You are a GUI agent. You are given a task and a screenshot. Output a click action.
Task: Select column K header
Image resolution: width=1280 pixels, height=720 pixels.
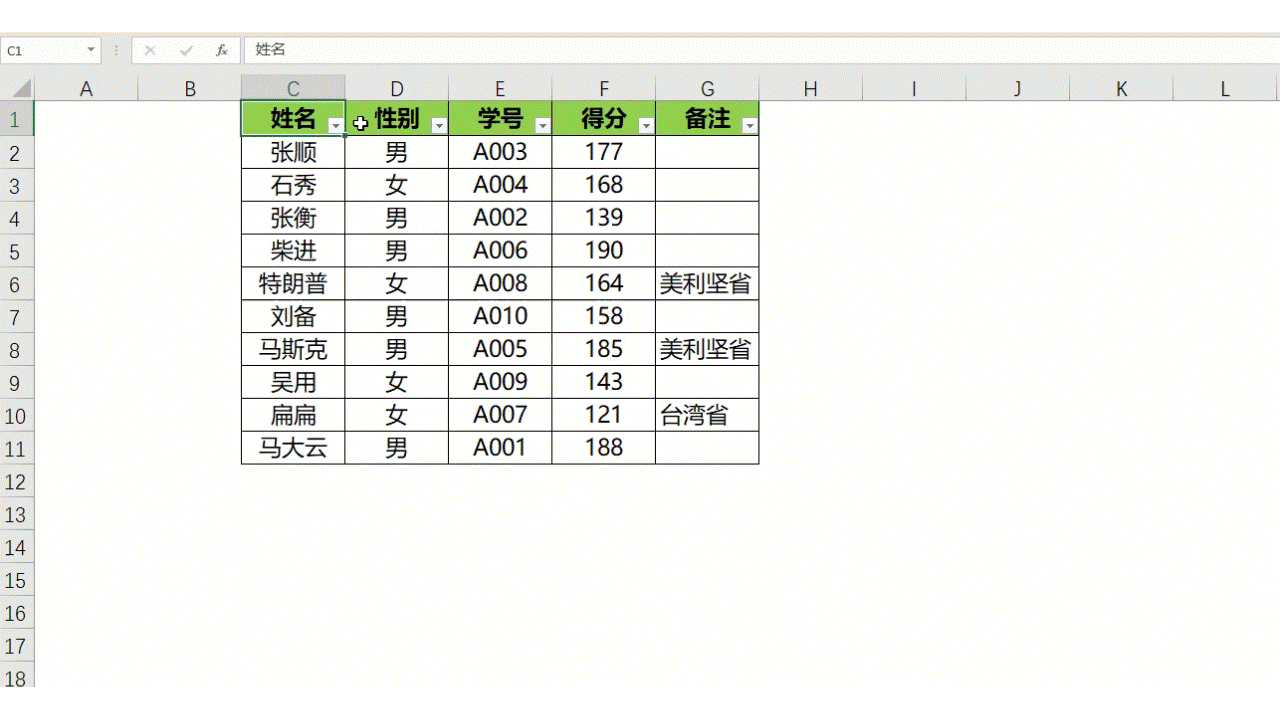(x=1122, y=88)
